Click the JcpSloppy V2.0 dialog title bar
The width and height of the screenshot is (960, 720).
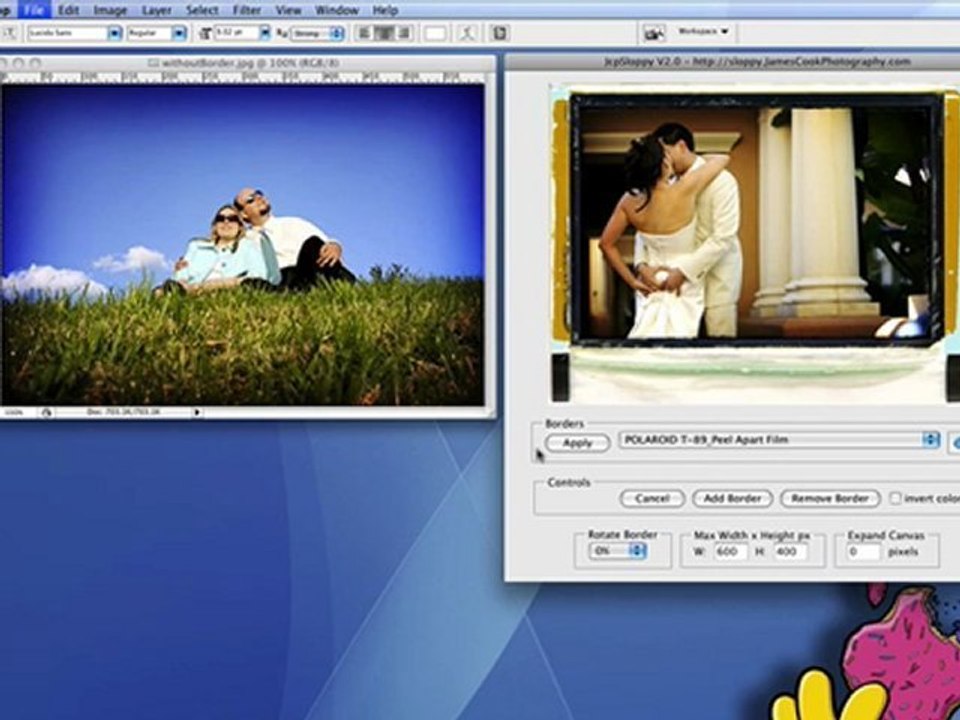pos(732,62)
